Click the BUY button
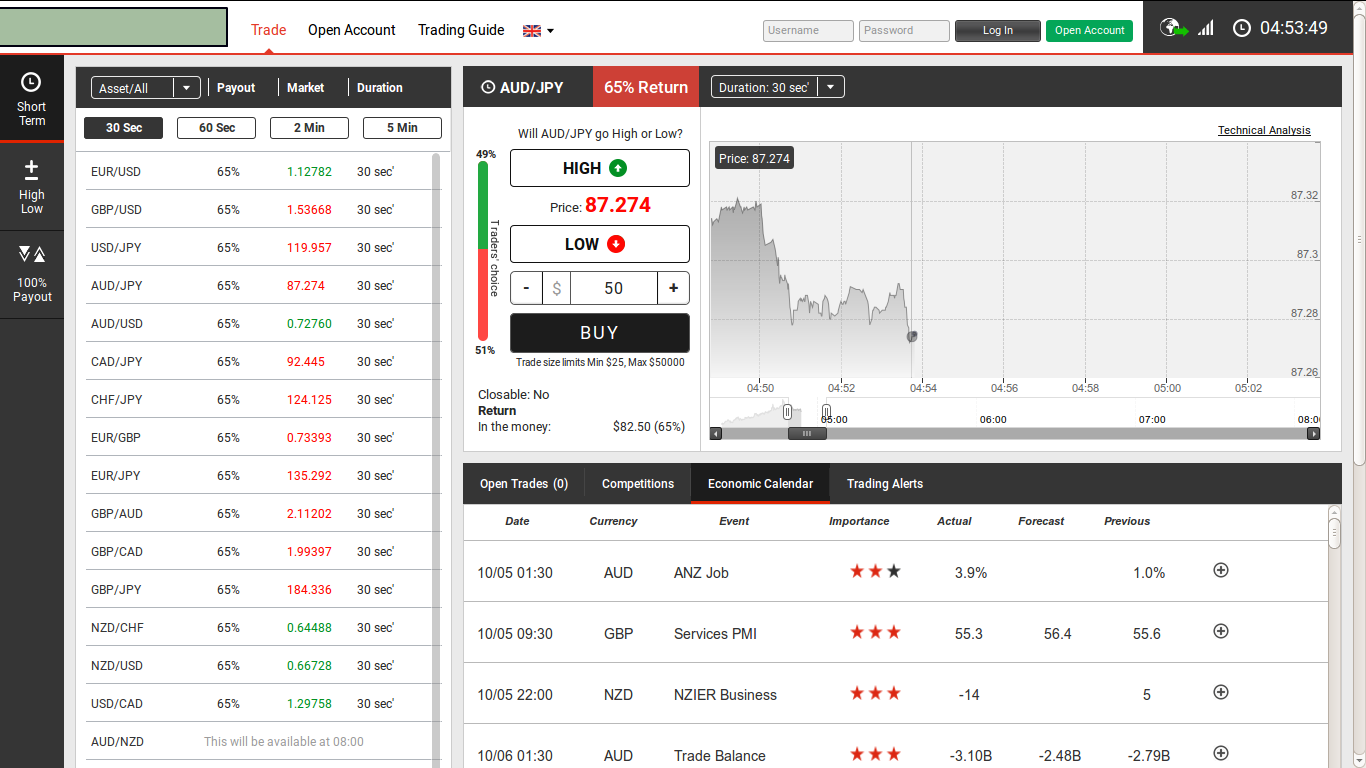The width and height of the screenshot is (1366, 768). tap(600, 333)
